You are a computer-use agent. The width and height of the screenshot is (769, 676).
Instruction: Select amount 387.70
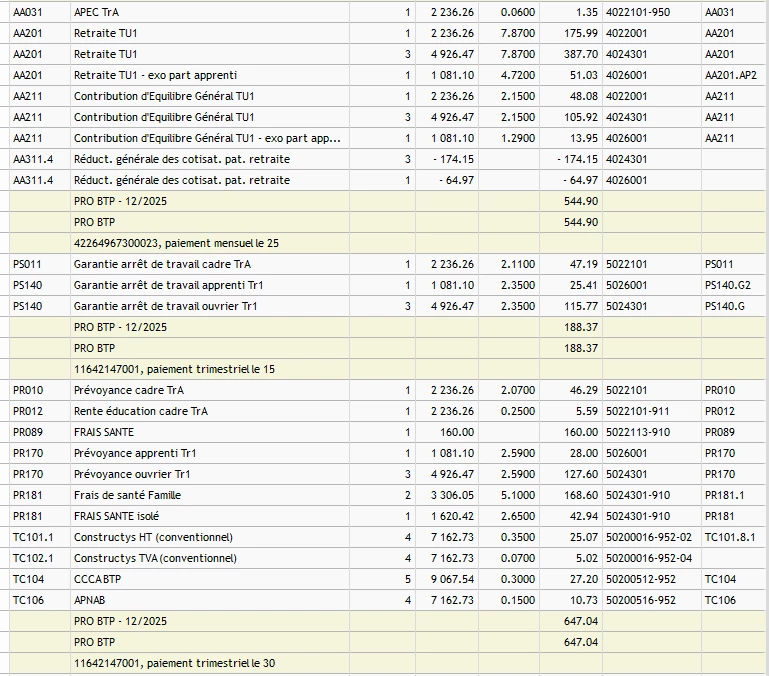(581, 54)
